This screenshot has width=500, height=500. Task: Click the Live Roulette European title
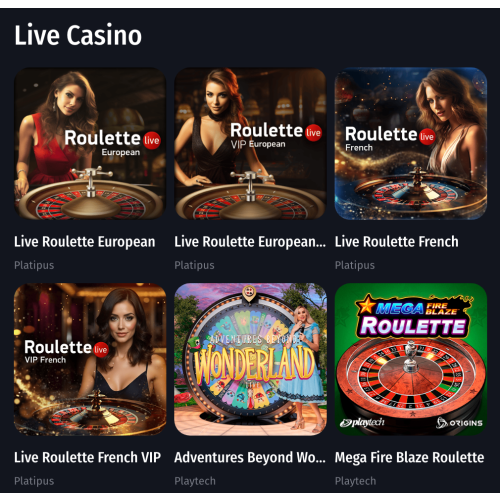pyautogui.click(x=85, y=242)
